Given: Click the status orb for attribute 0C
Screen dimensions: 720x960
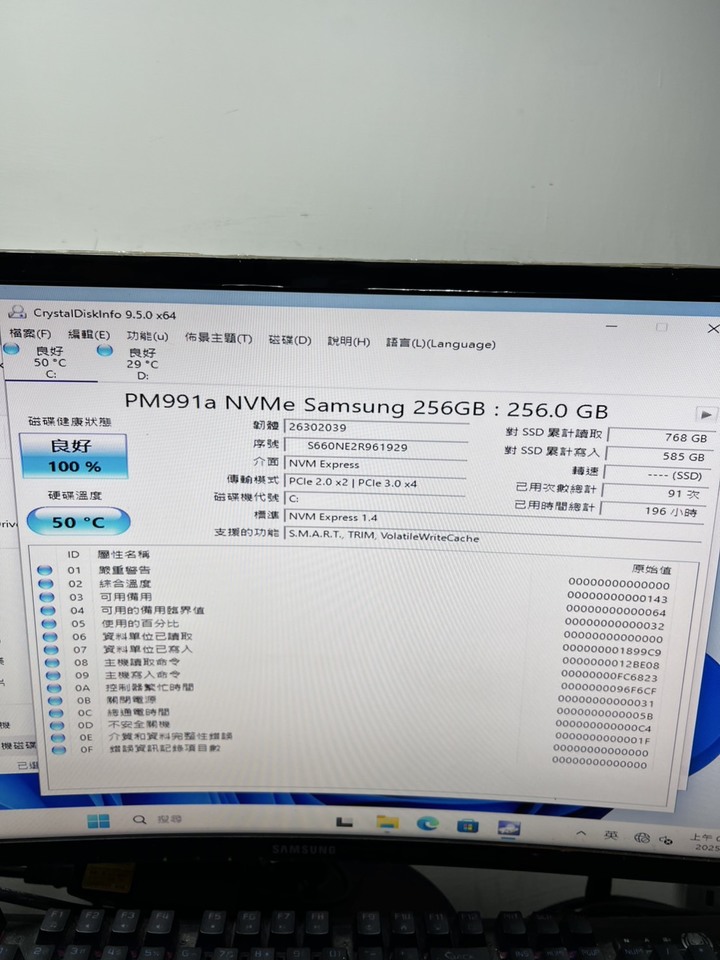Looking at the screenshot, I should 56,713.
